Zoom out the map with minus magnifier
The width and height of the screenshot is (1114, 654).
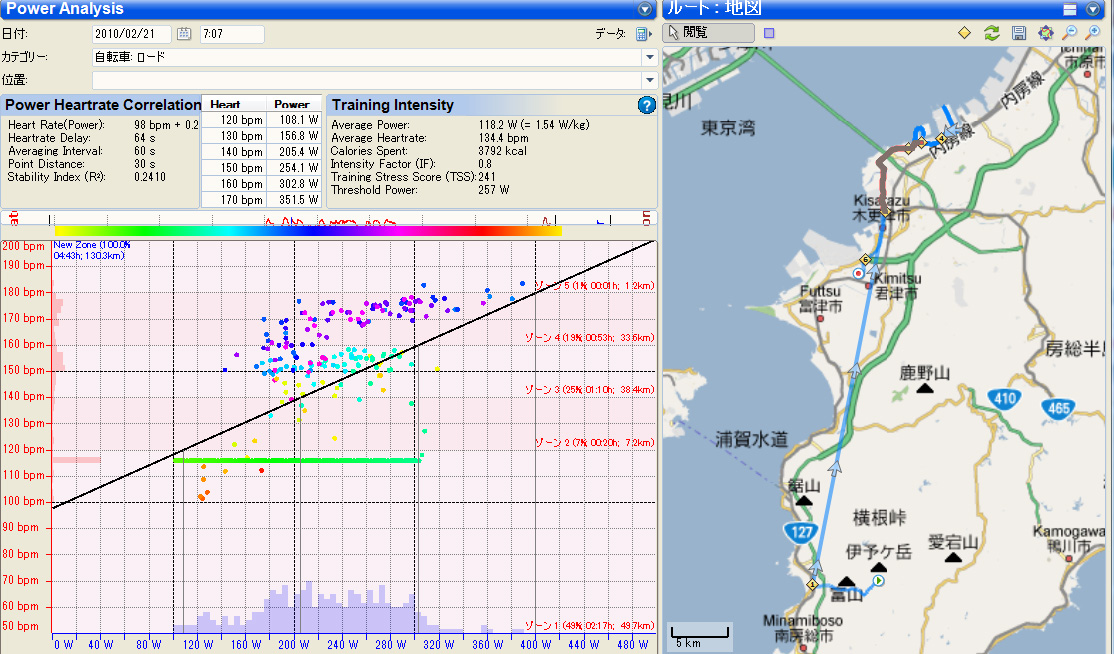click(1070, 33)
